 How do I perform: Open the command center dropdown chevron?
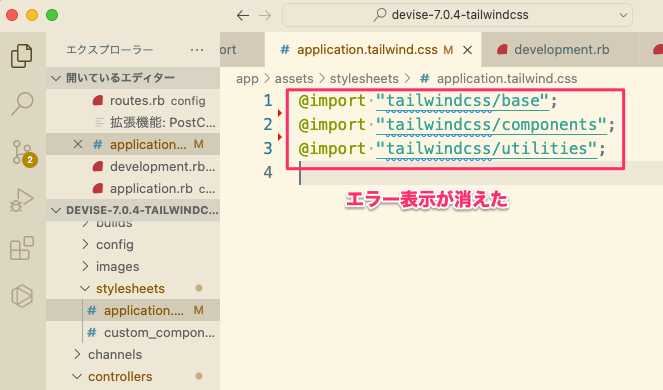(x=623, y=15)
